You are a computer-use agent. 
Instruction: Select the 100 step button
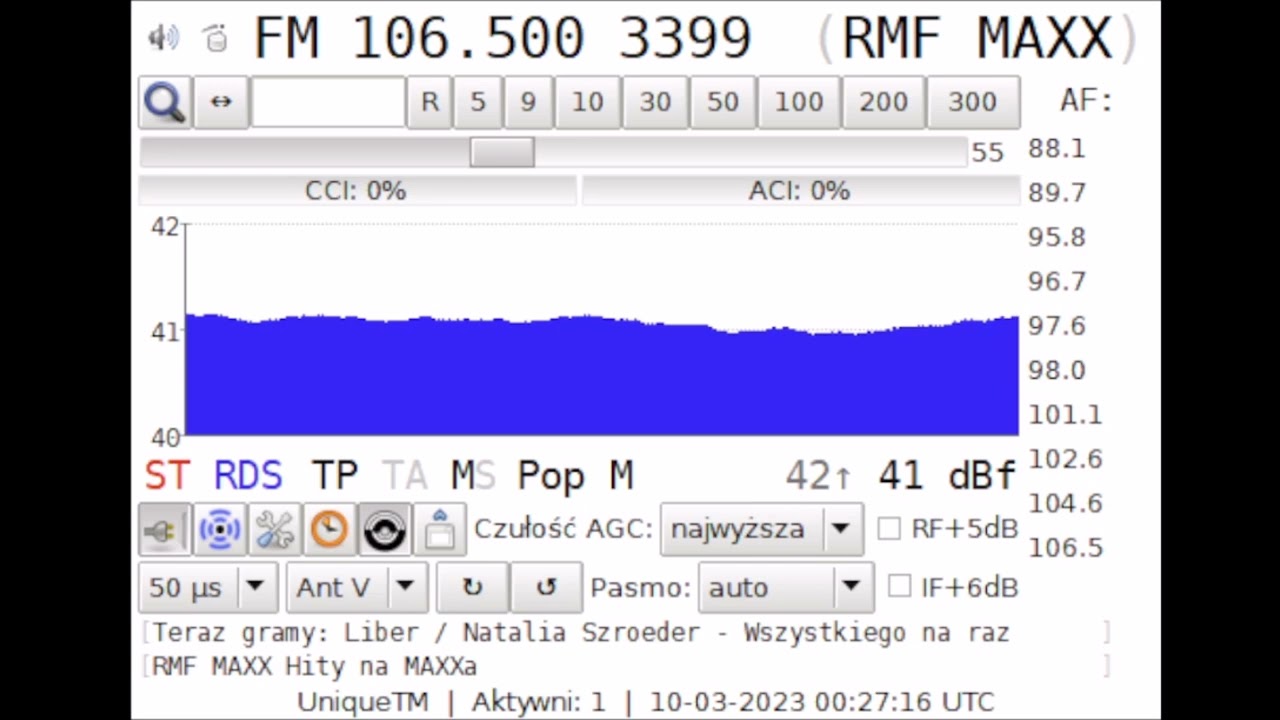[799, 102]
